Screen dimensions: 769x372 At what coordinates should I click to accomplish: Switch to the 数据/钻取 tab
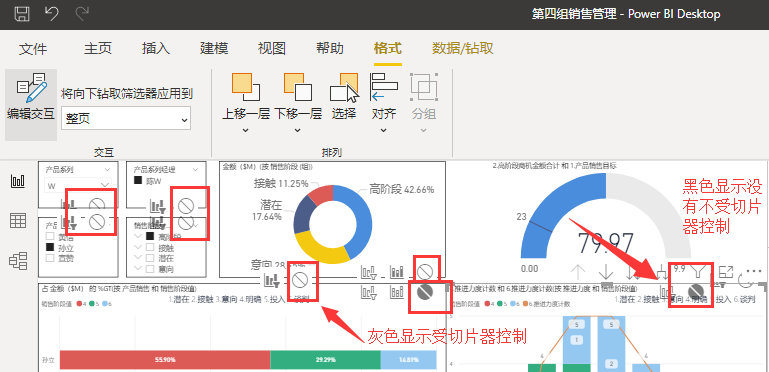462,49
